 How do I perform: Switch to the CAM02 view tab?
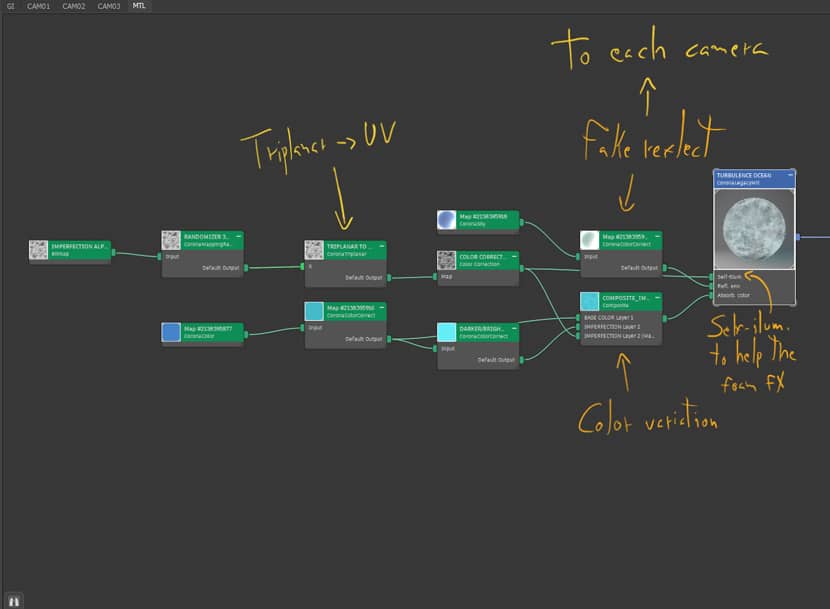(73, 6)
